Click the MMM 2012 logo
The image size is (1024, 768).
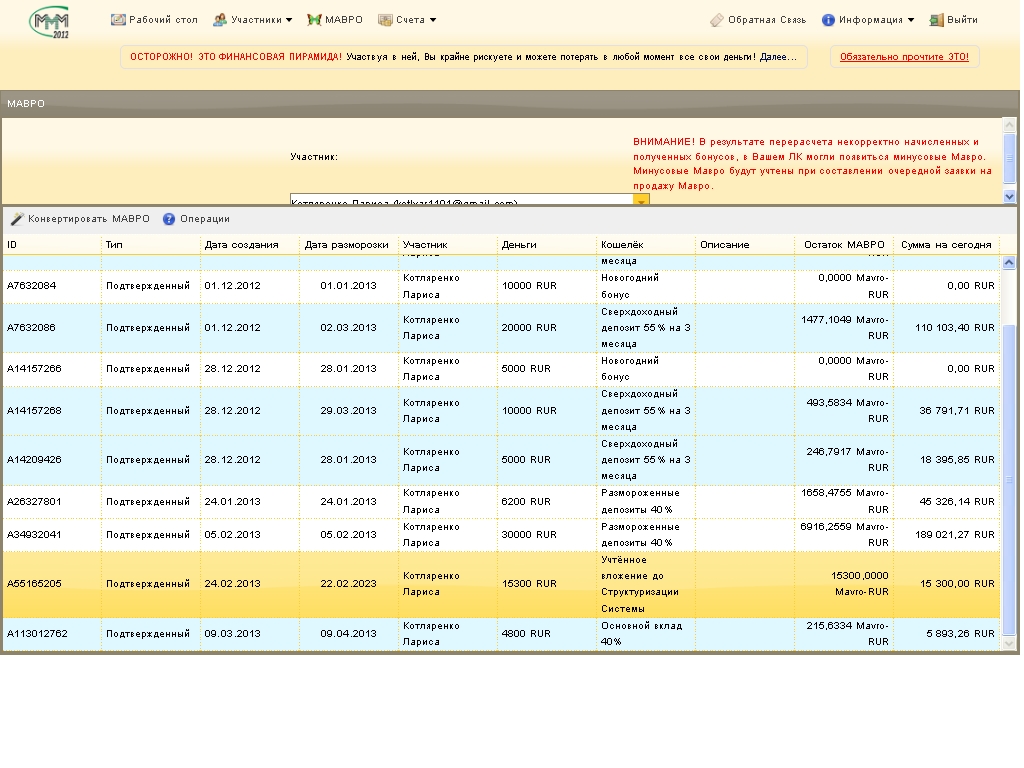pos(50,22)
